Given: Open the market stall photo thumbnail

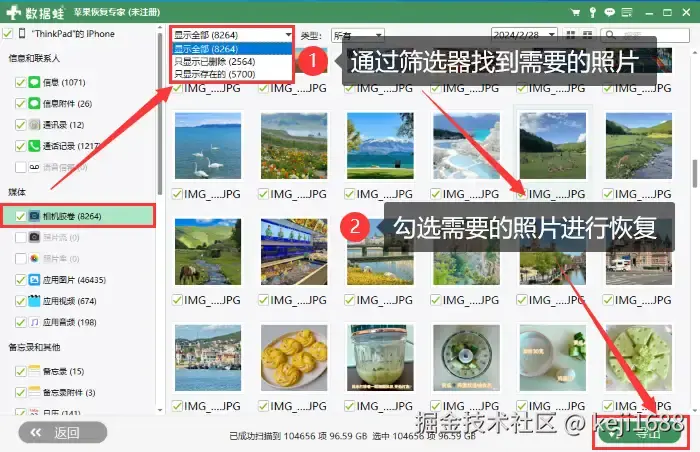Looking at the screenshot, I should (x=294, y=251).
